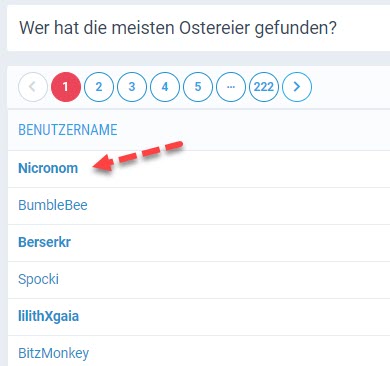390x366 pixels.
Task: Open BumbleBee's user profile
Action: coord(53,205)
